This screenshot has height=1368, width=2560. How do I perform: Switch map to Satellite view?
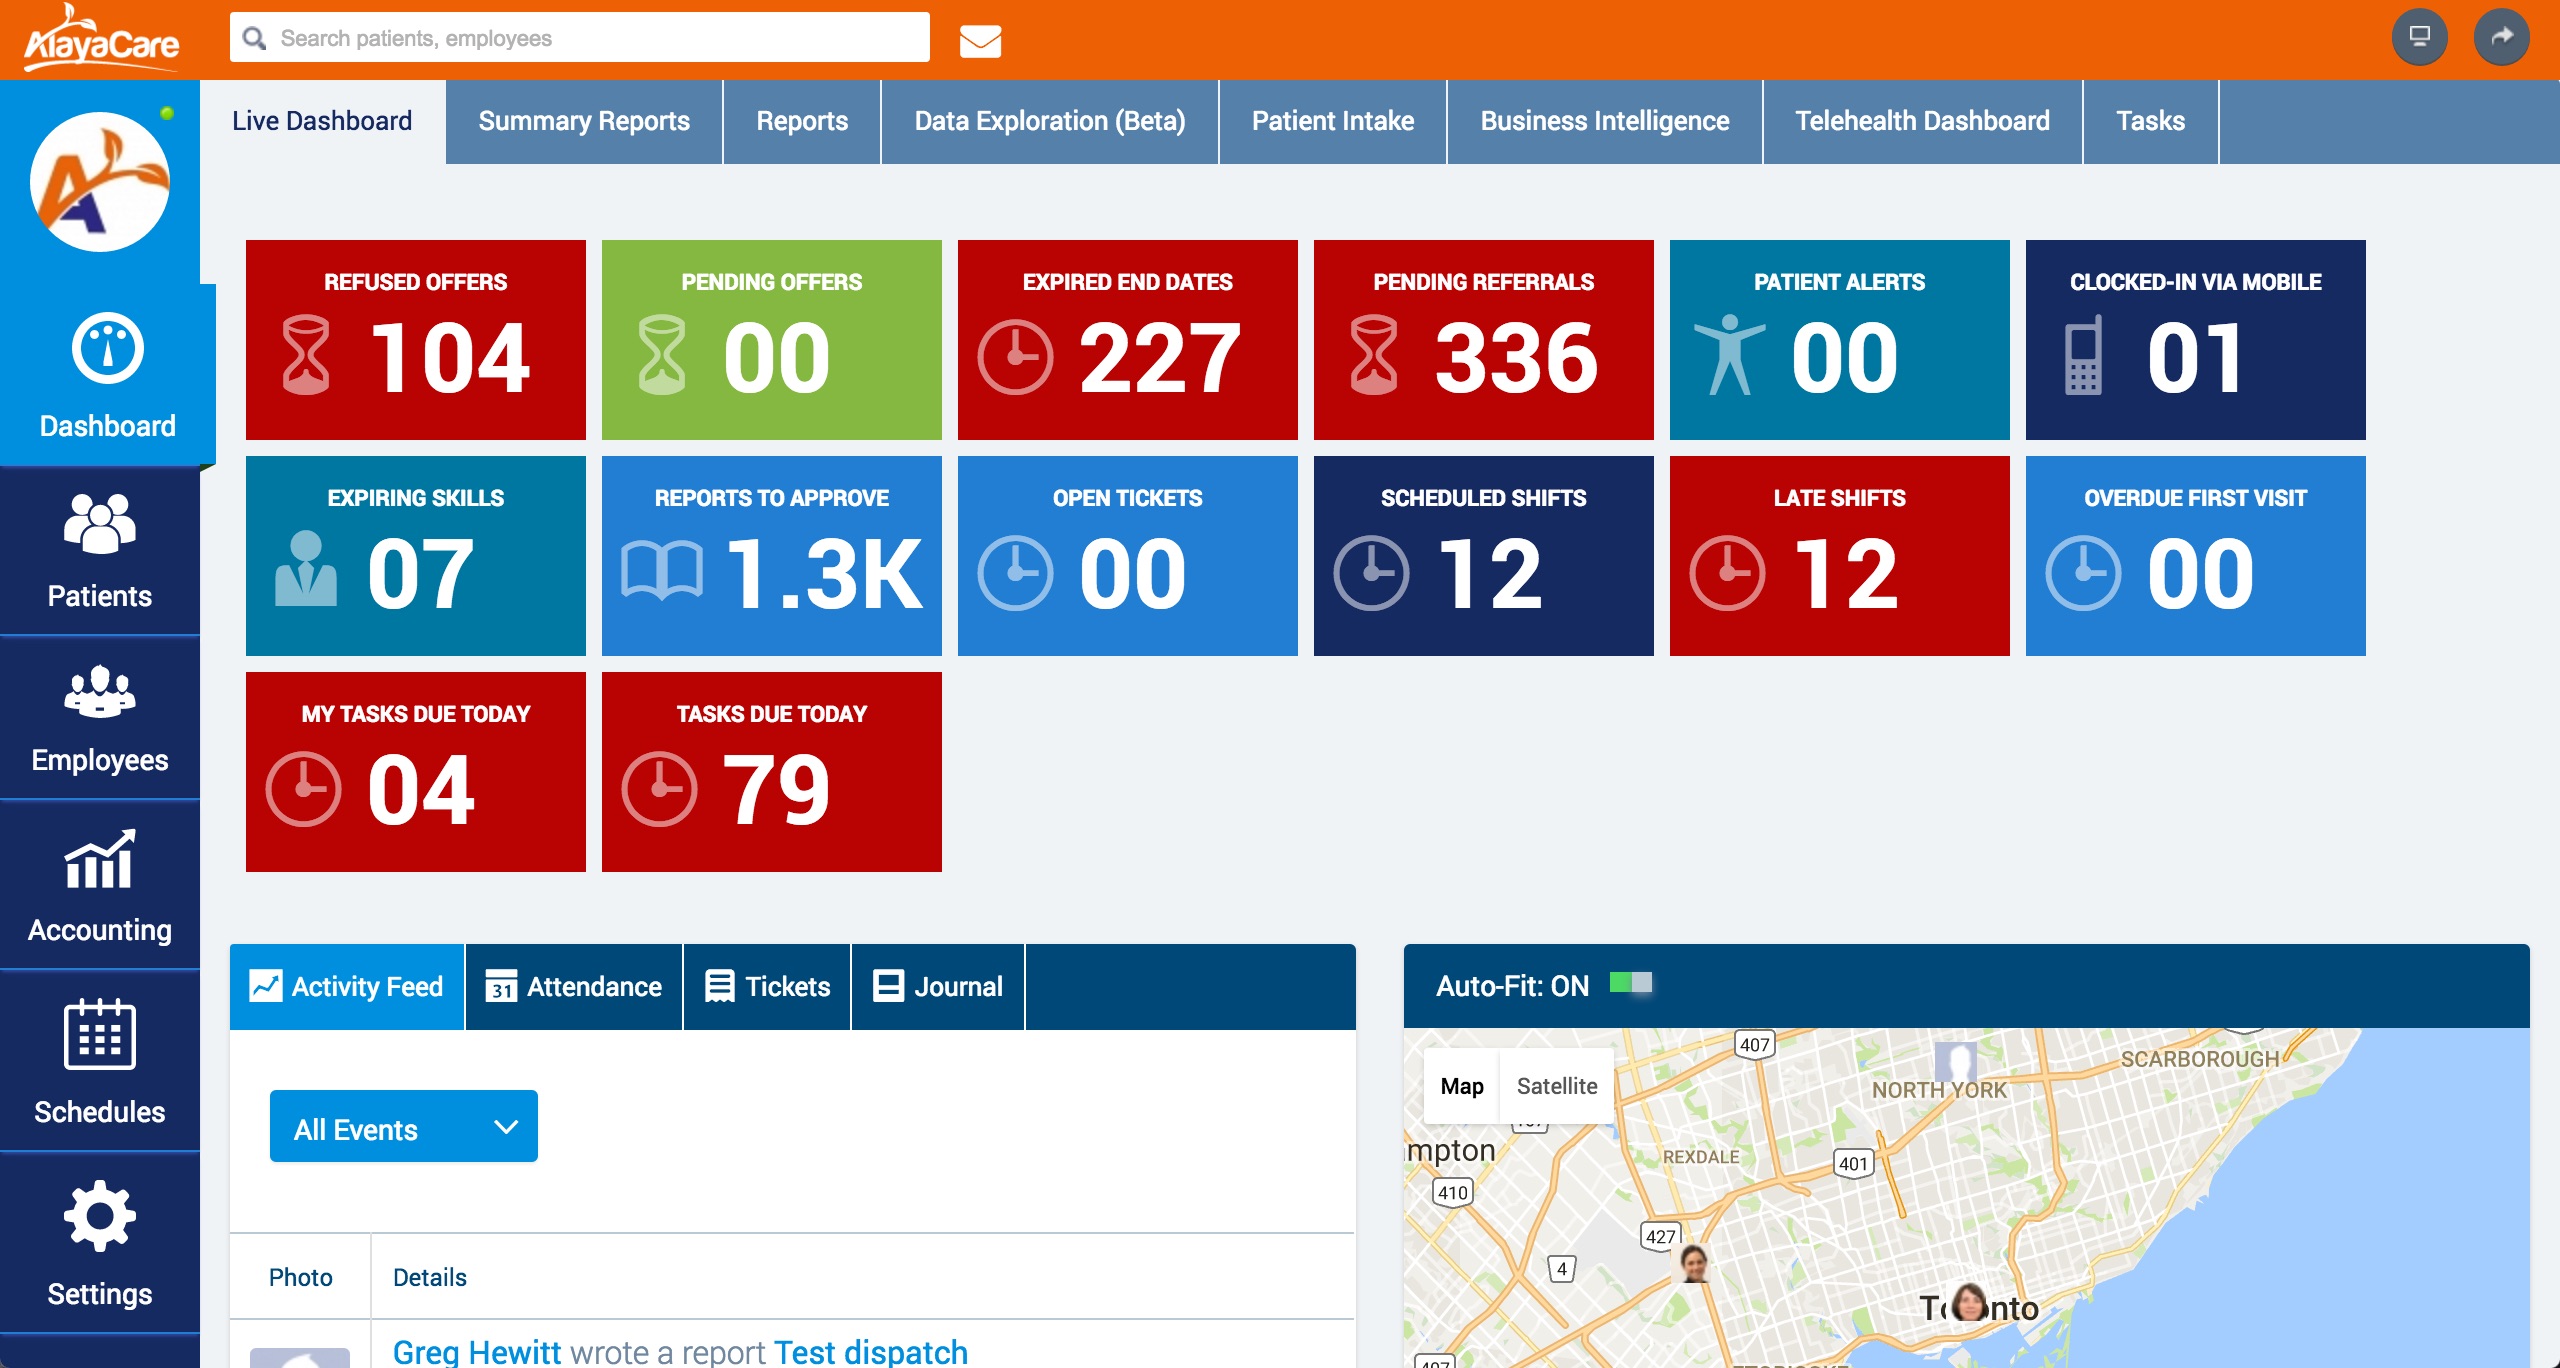pos(1556,1086)
